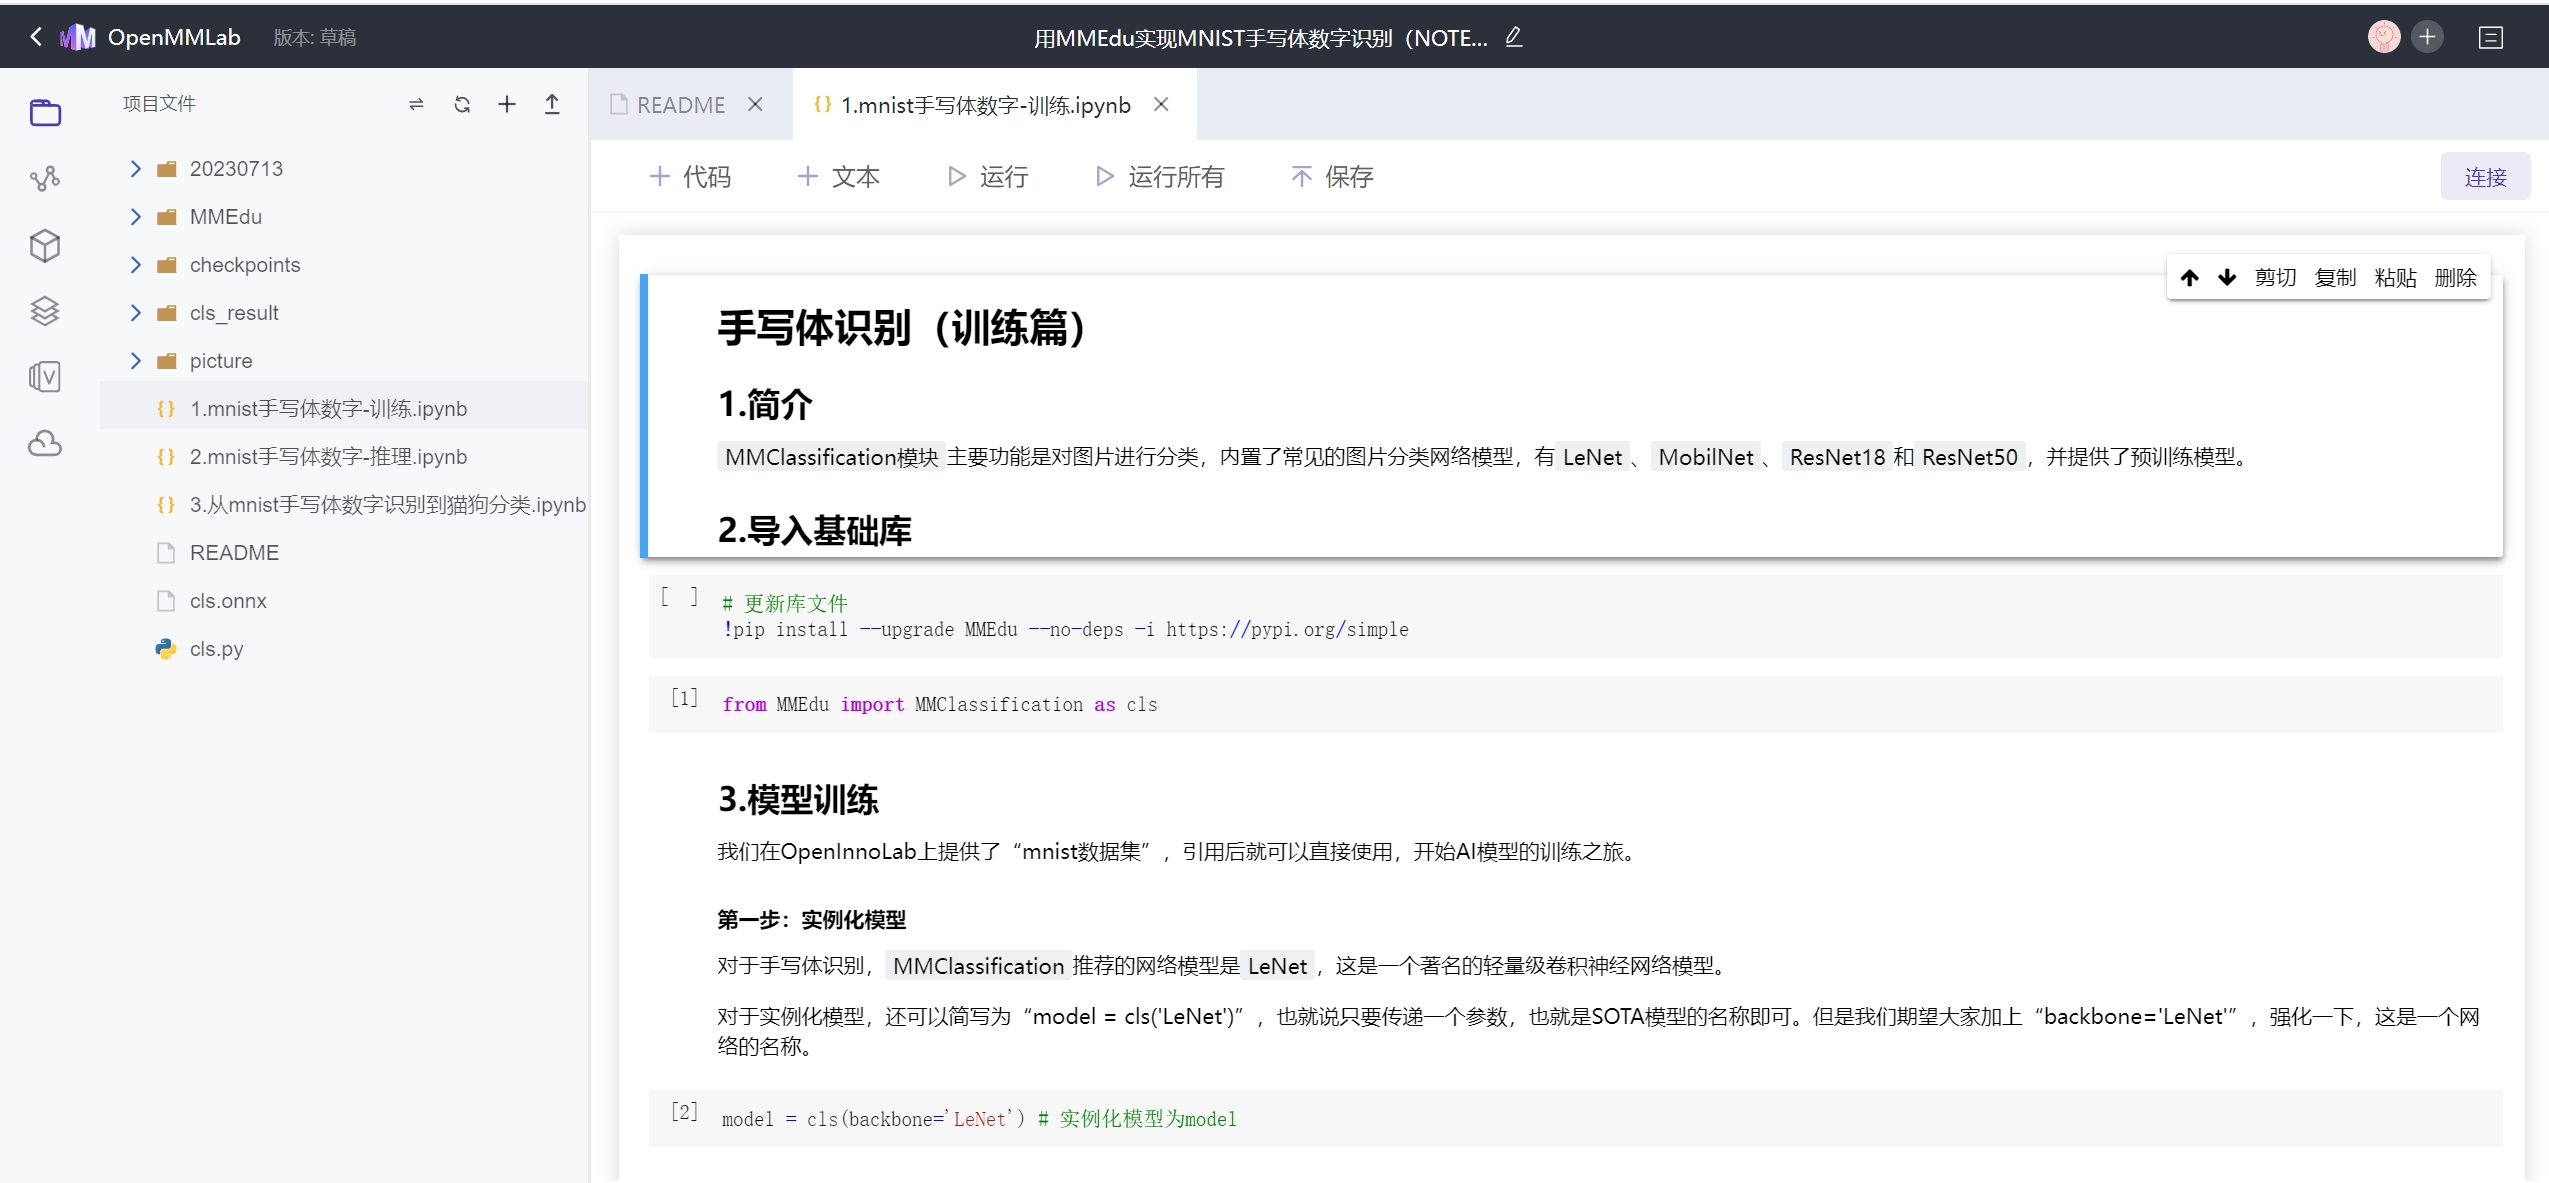Image resolution: width=2549 pixels, height=1183 pixels.
Task: Cut the cell with 剪切
Action: 2275,278
